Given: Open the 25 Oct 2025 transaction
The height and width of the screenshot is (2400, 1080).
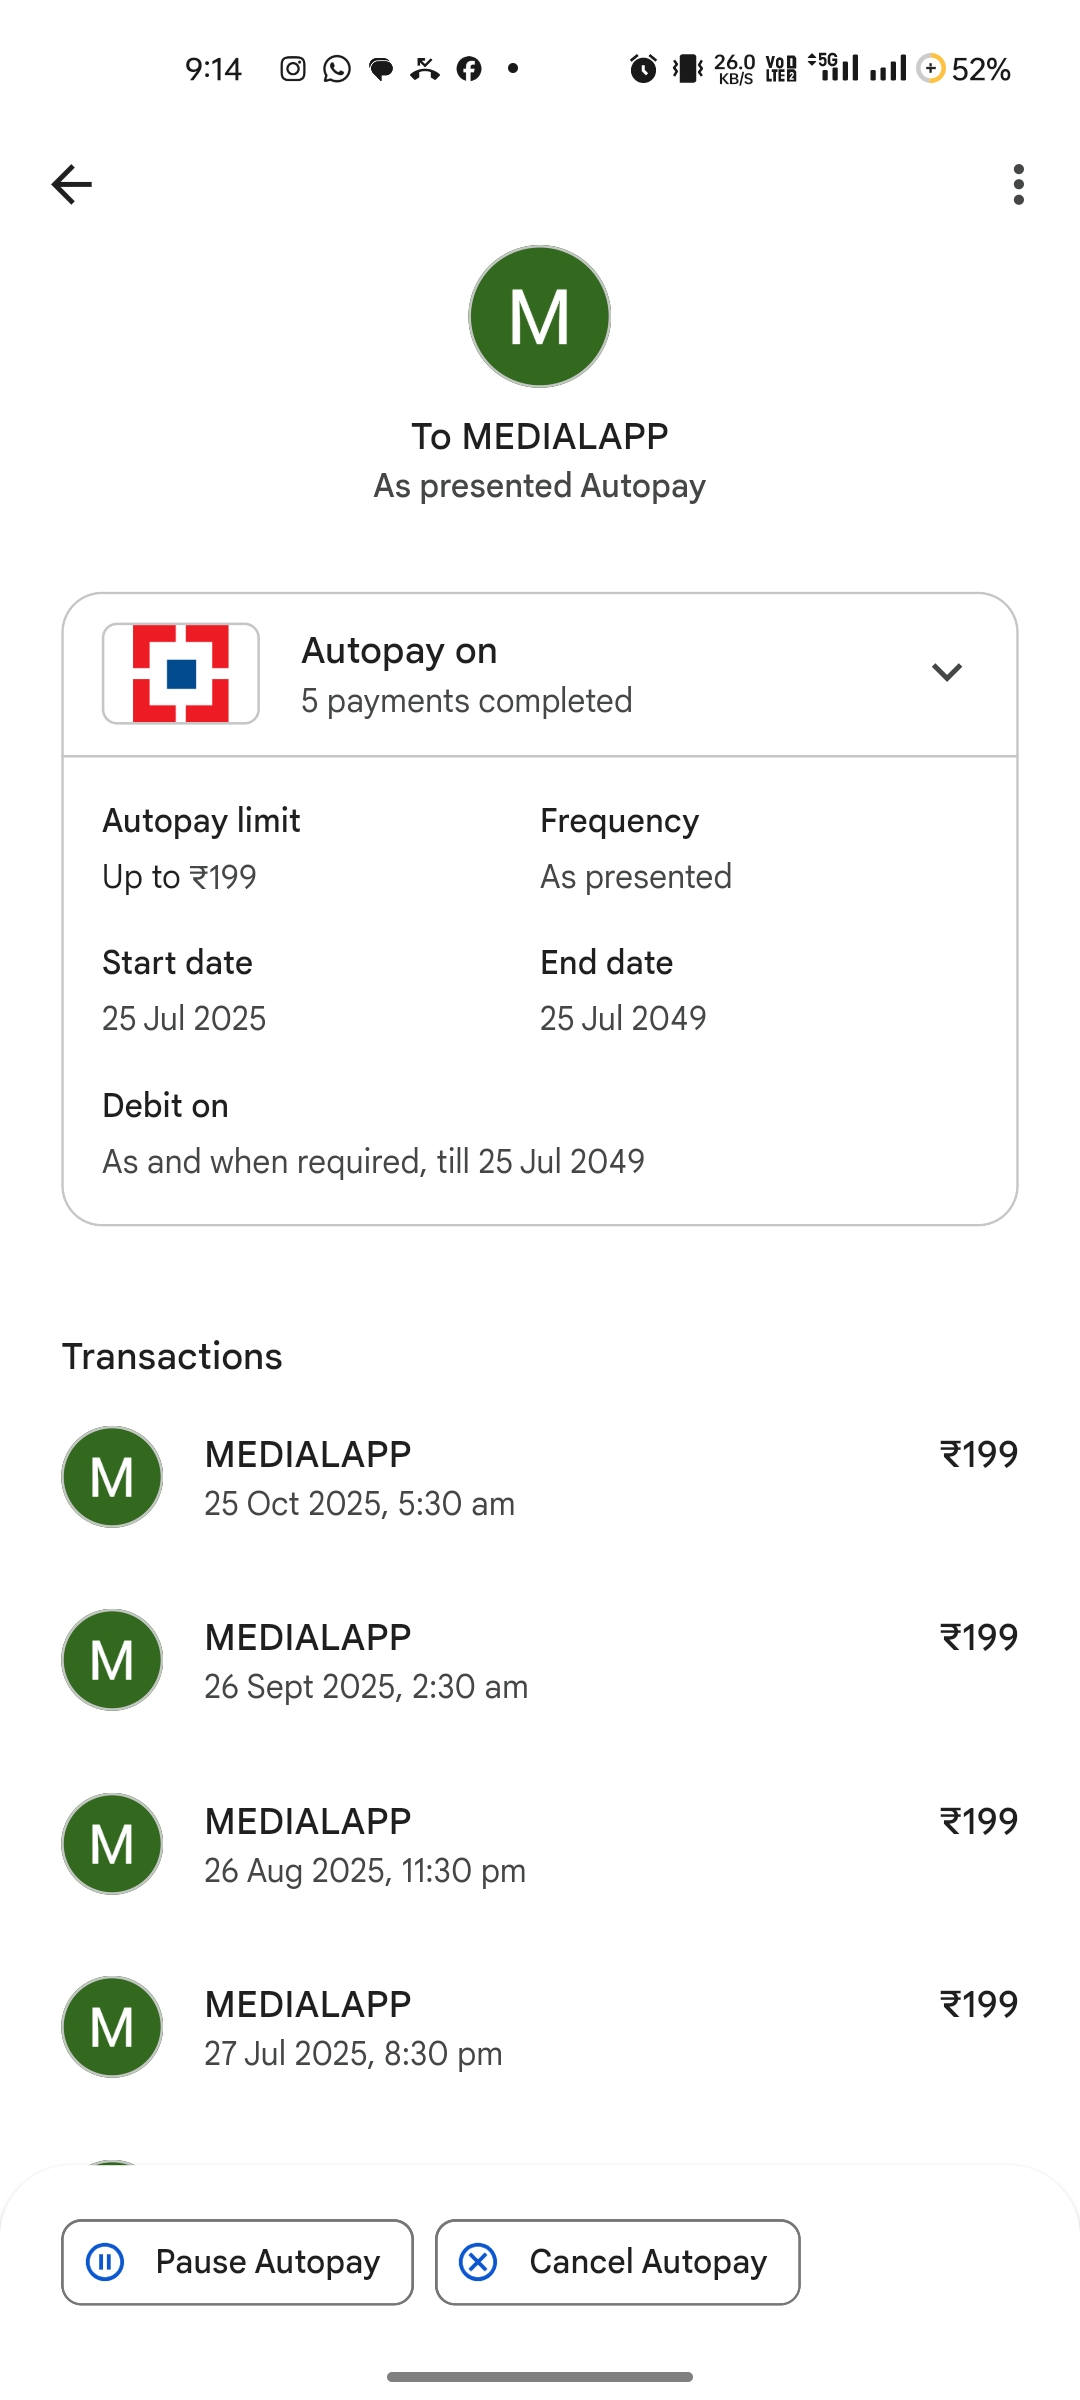Looking at the screenshot, I should point(540,1477).
